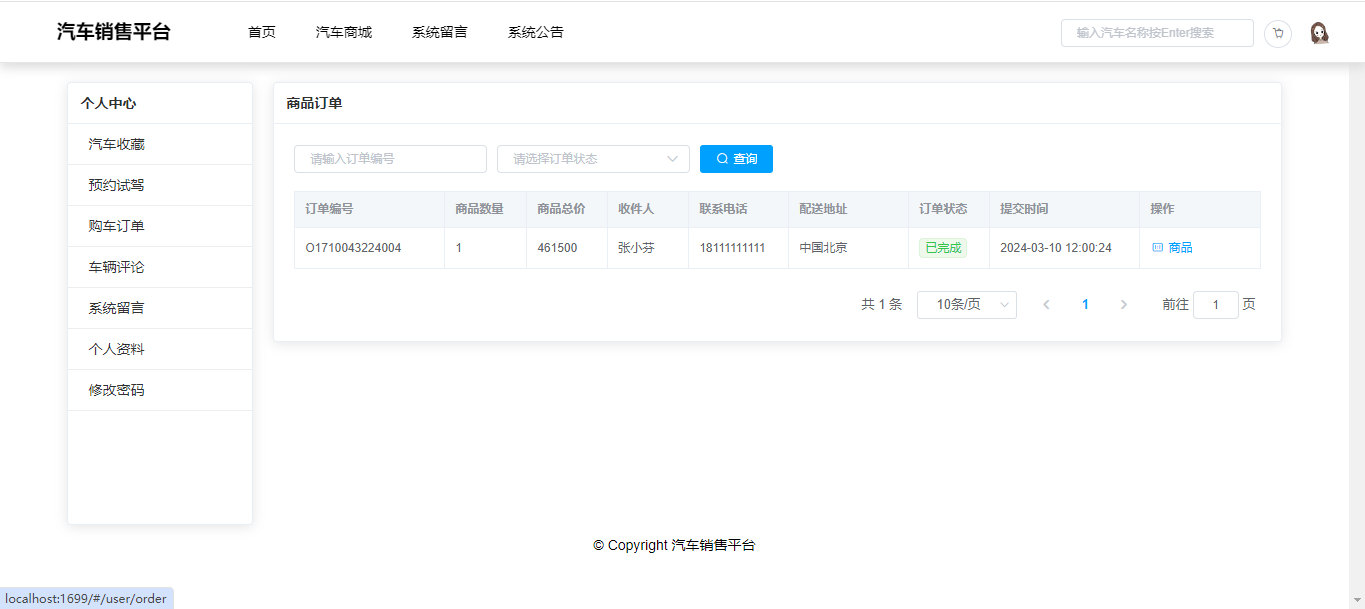Click the 商品 view icon link
1365x609 pixels.
(x=1172, y=248)
